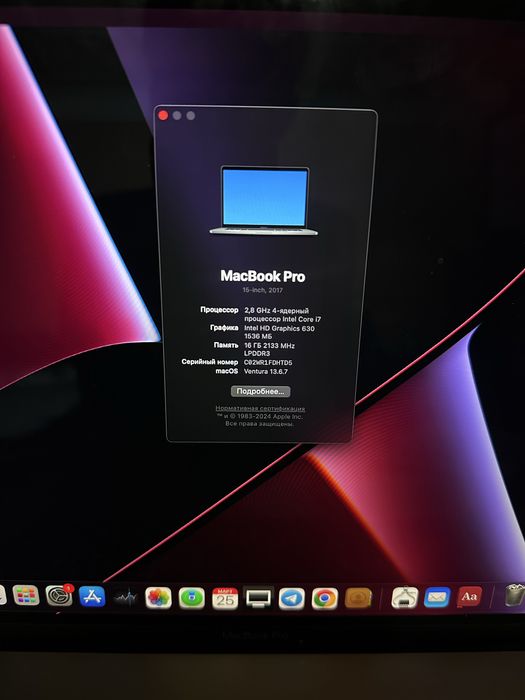This screenshot has height=700, width=525.
Task: Close the About This Mac window
Action: (x=163, y=116)
